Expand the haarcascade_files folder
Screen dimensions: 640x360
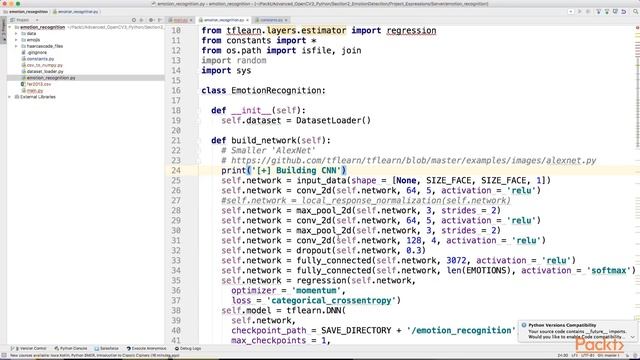tap(16, 46)
